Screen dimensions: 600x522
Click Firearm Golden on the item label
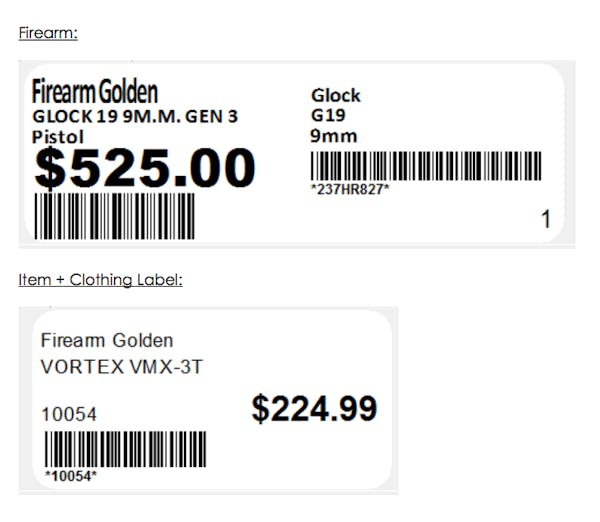tap(107, 340)
